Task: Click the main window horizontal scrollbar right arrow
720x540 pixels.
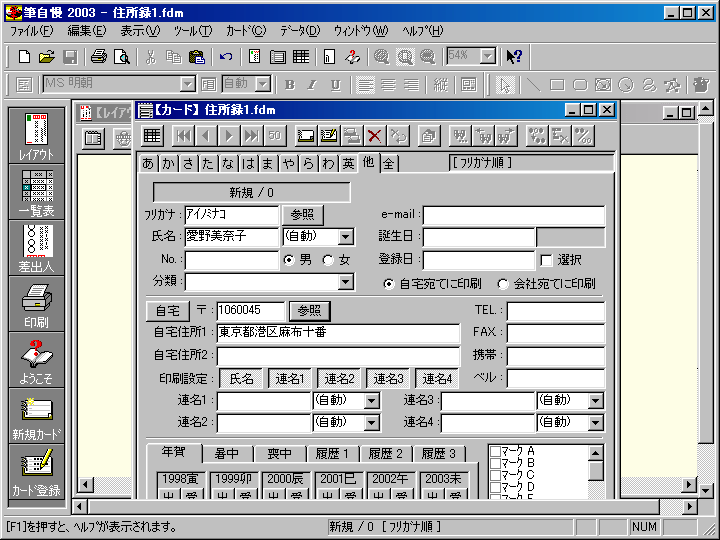Action: 689,506
